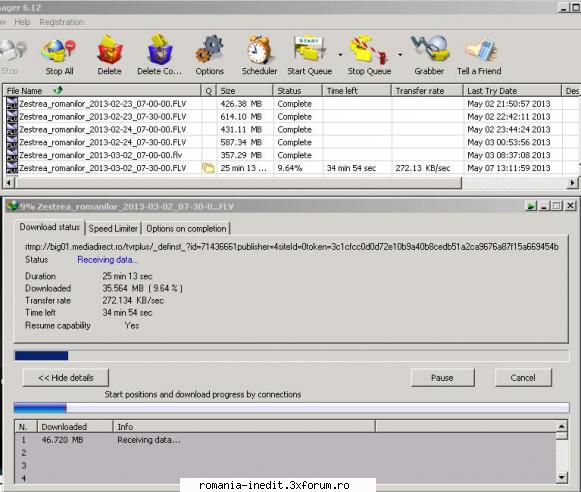Click up arrow of connections list scrollbar

click(562, 426)
